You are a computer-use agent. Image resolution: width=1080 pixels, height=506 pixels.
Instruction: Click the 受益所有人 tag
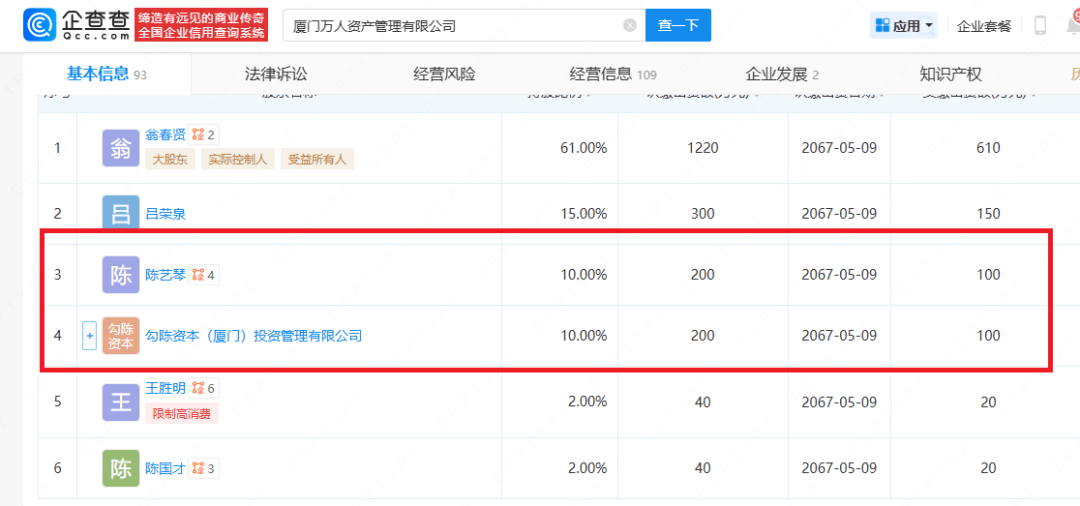pos(317,160)
